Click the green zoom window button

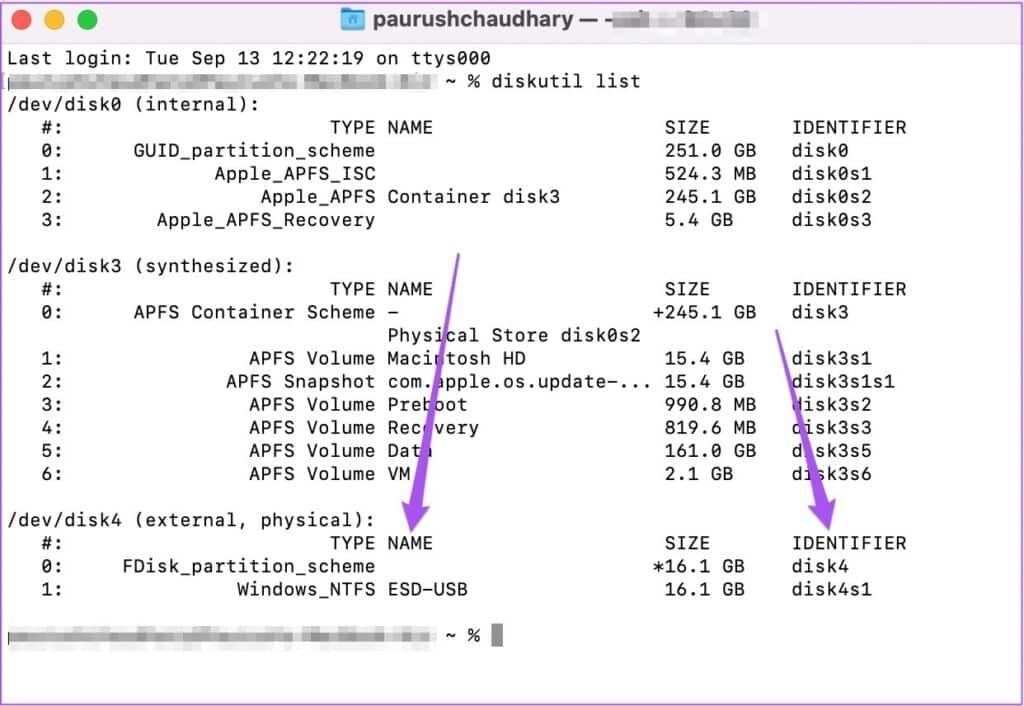click(88, 20)
